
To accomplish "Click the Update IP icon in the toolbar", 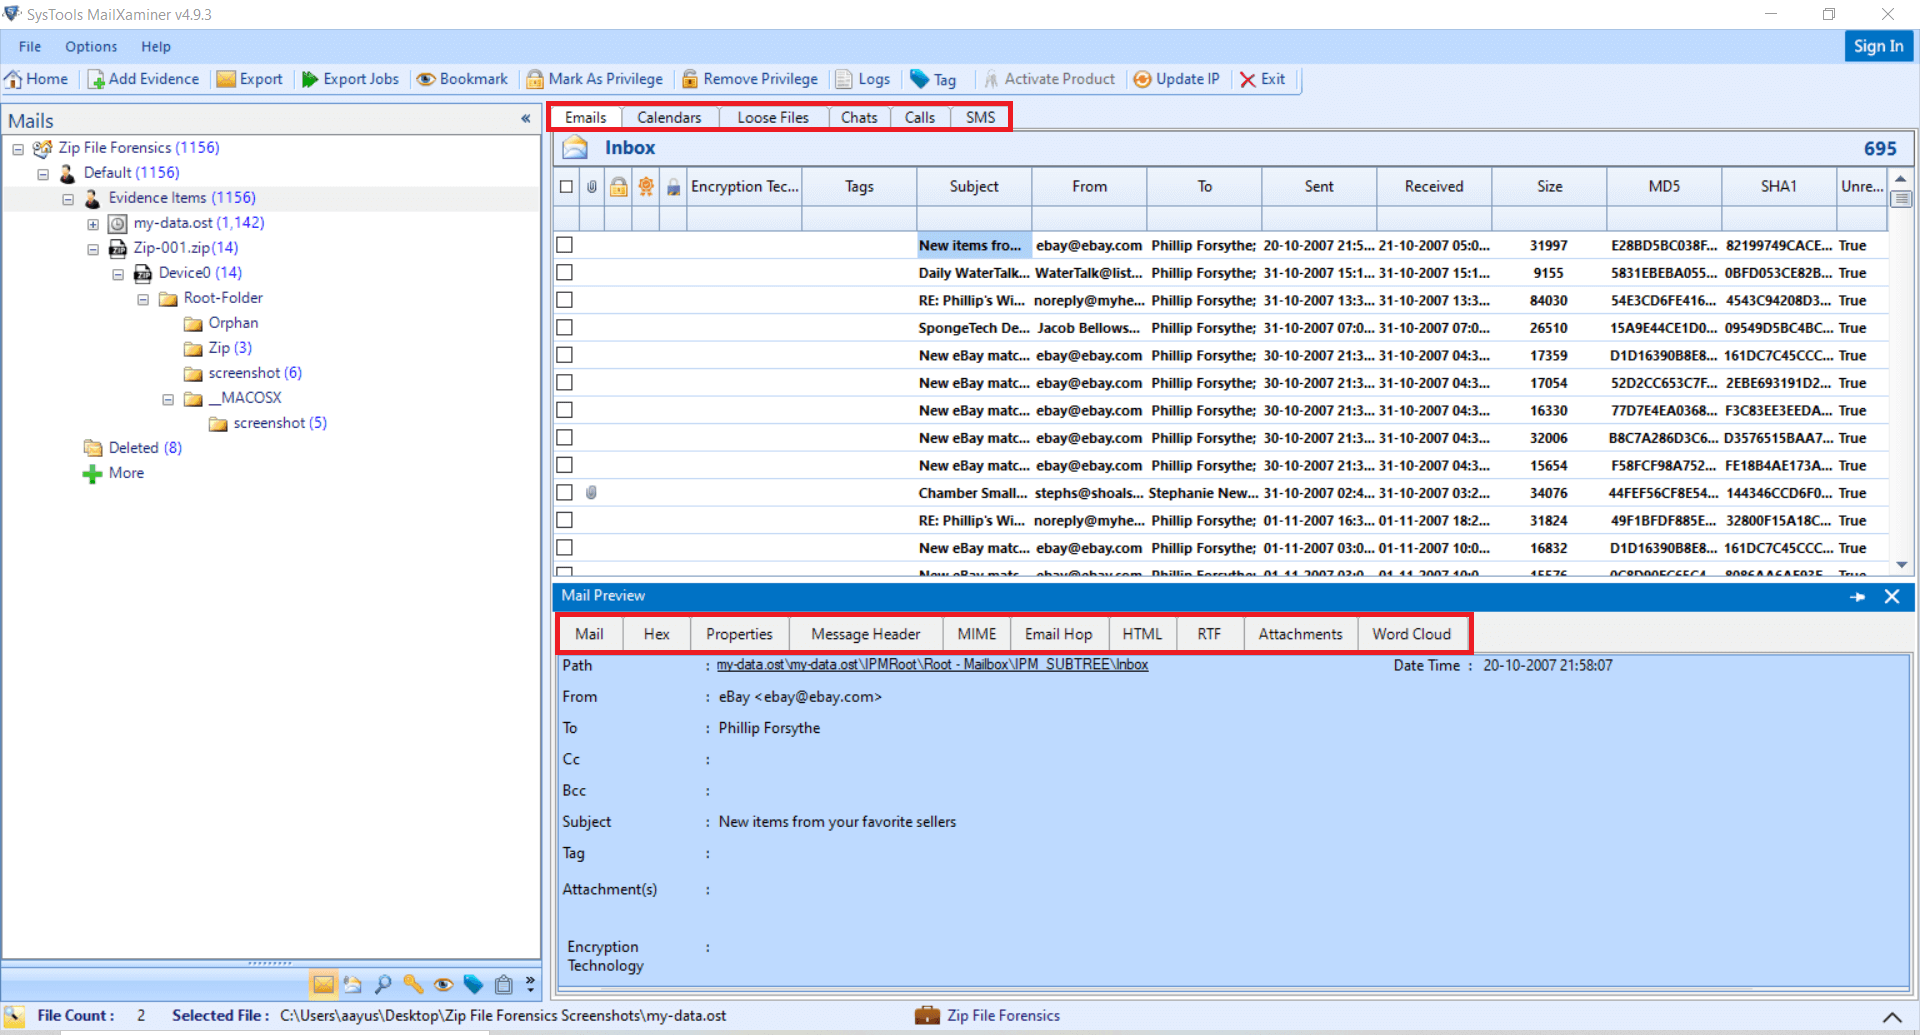I will [1142, 79].
